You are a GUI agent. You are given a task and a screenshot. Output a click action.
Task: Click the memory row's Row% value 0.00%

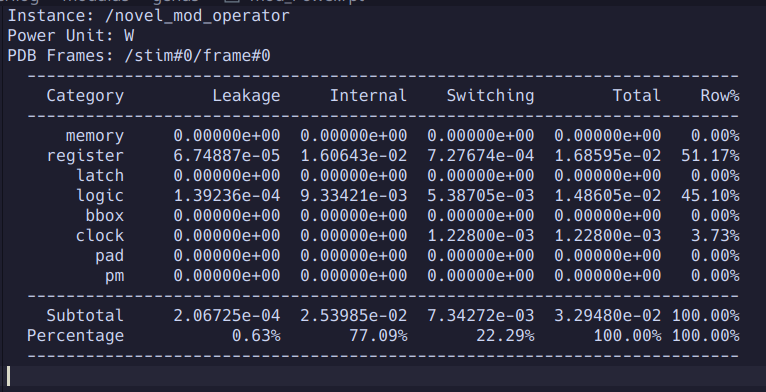[715, 136]
